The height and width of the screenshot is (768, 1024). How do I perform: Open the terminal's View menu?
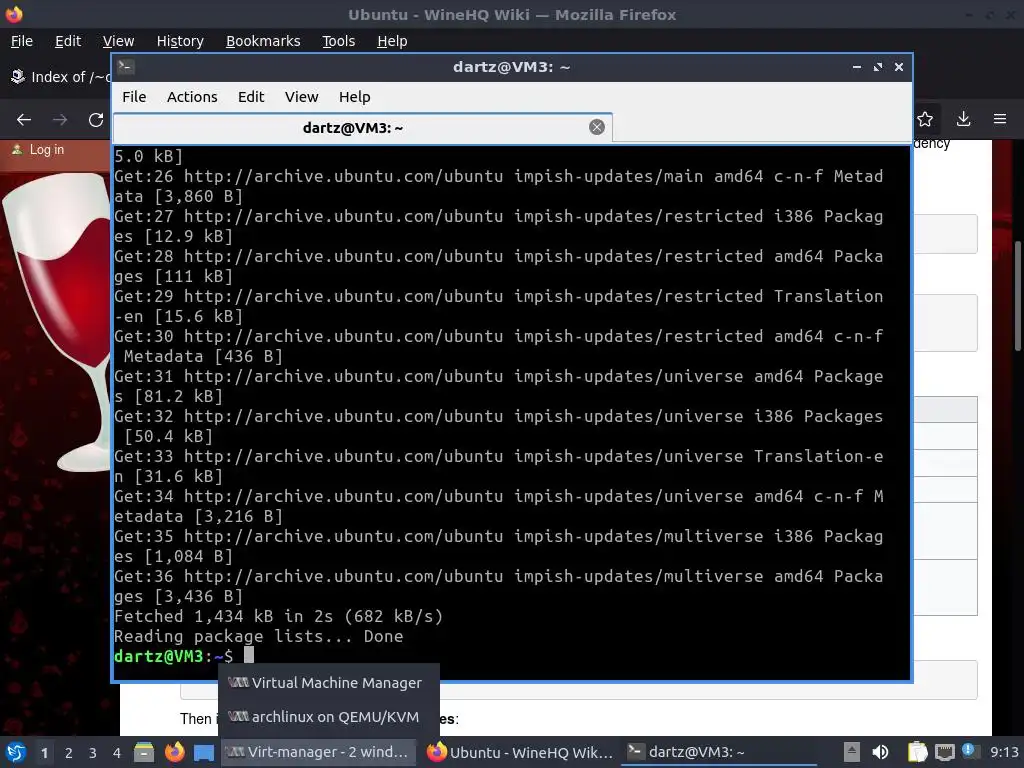301,97
